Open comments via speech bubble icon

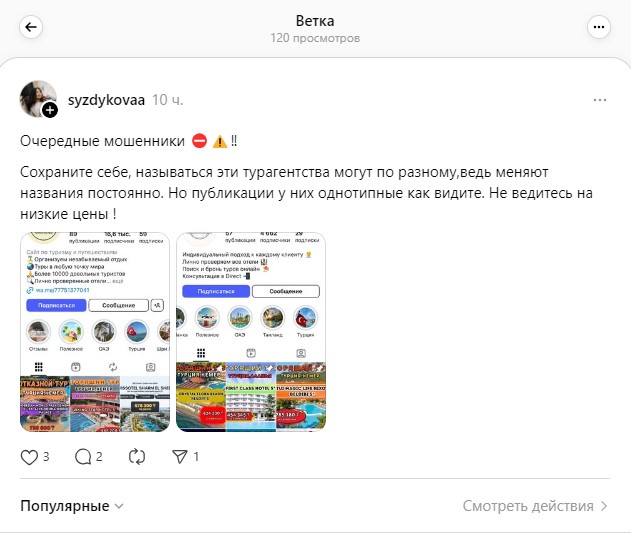83,457
